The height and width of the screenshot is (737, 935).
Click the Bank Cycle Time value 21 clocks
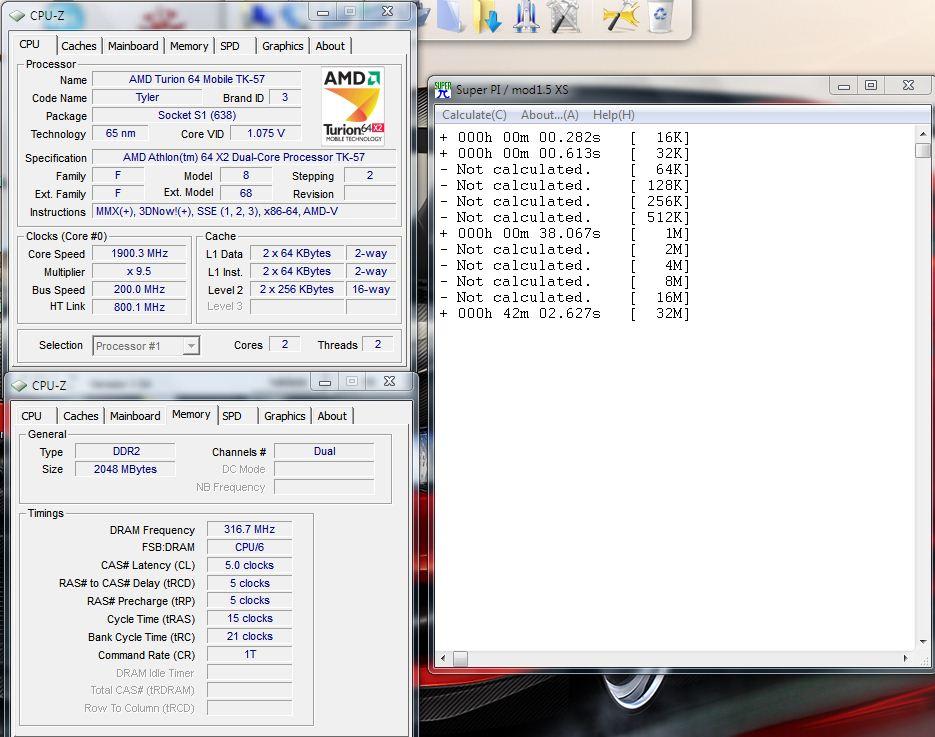249,637
